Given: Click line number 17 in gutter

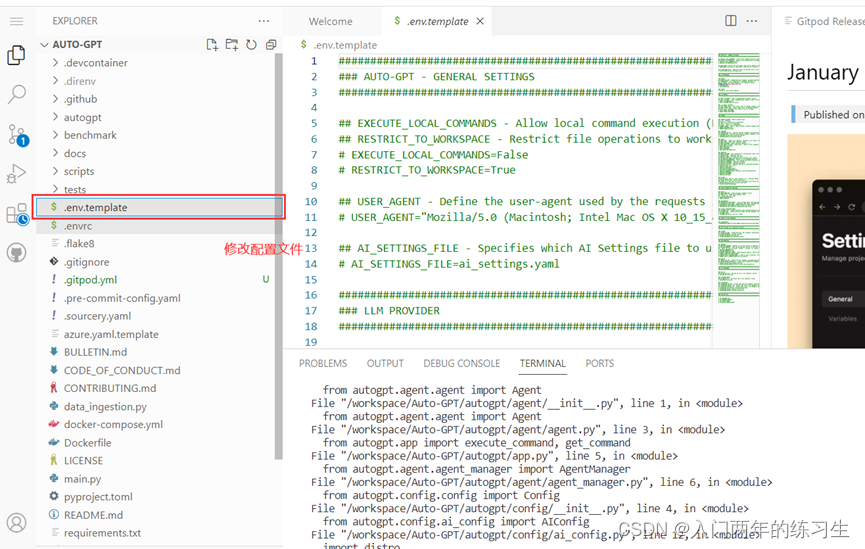Looking at the screenshot, I should point(311,311).
